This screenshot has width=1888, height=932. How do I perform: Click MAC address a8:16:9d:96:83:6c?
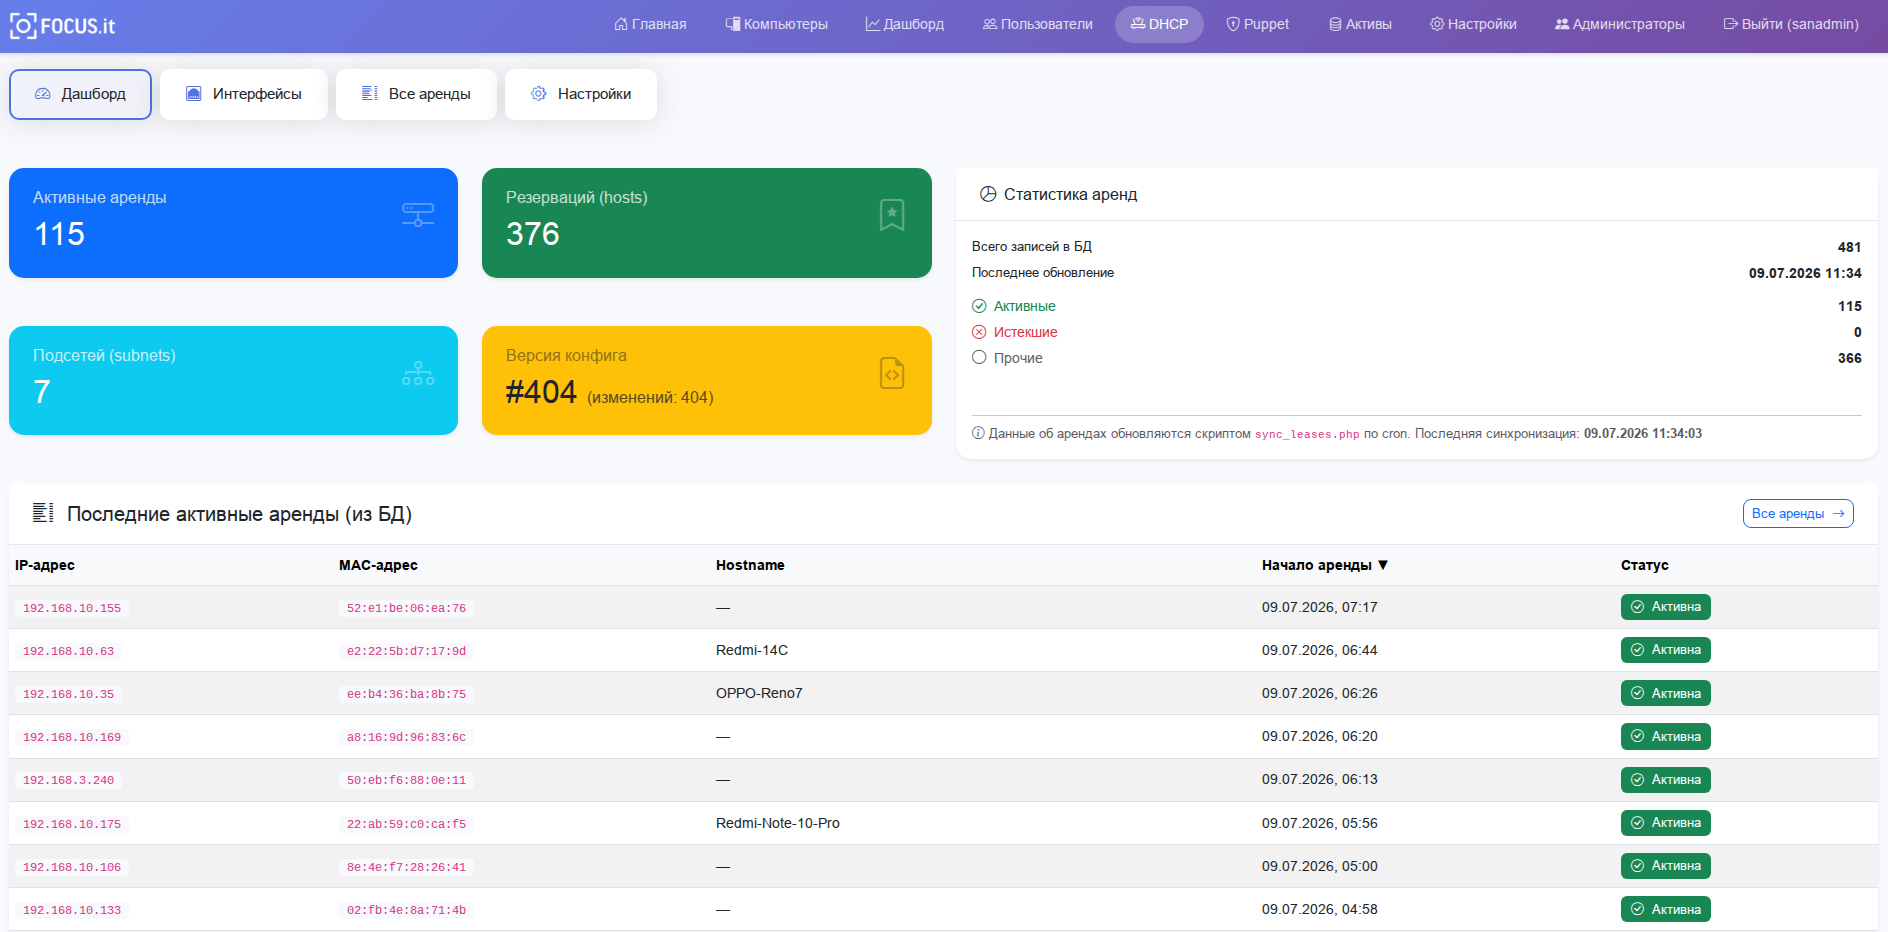[x=406, y=737]
